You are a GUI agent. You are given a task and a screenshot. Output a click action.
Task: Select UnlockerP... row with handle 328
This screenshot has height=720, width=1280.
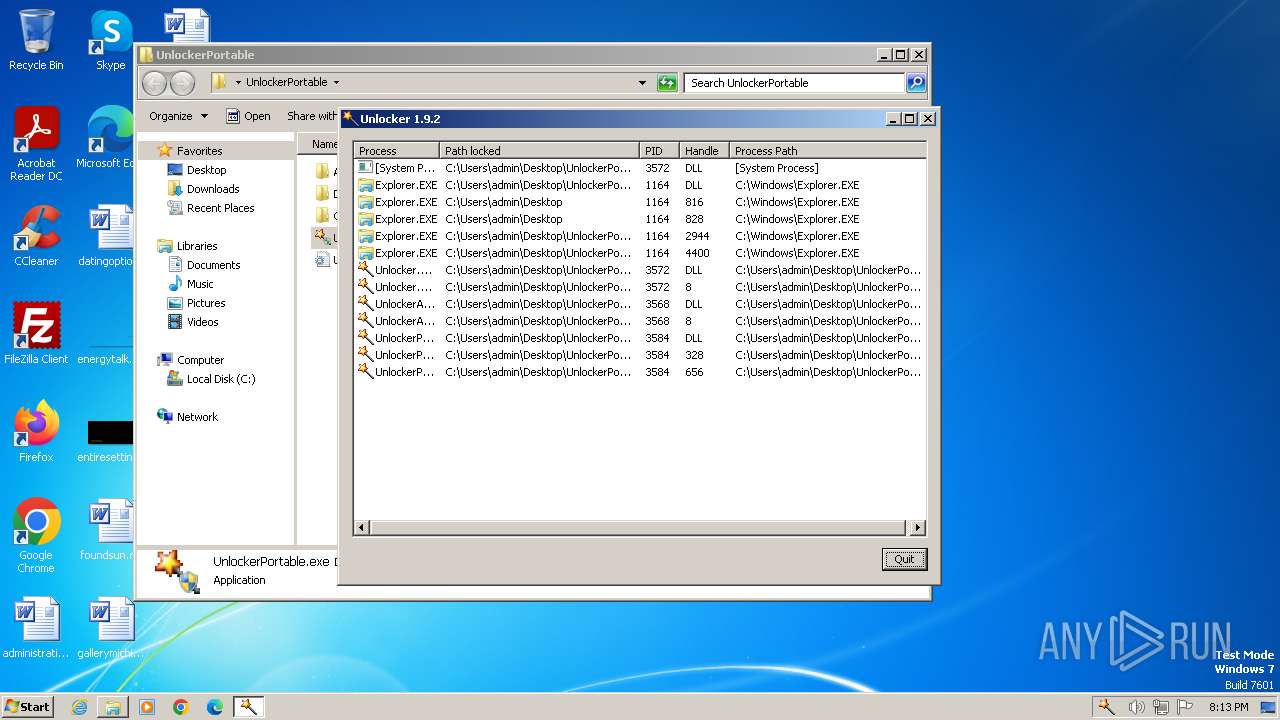(x=640, y=355)
